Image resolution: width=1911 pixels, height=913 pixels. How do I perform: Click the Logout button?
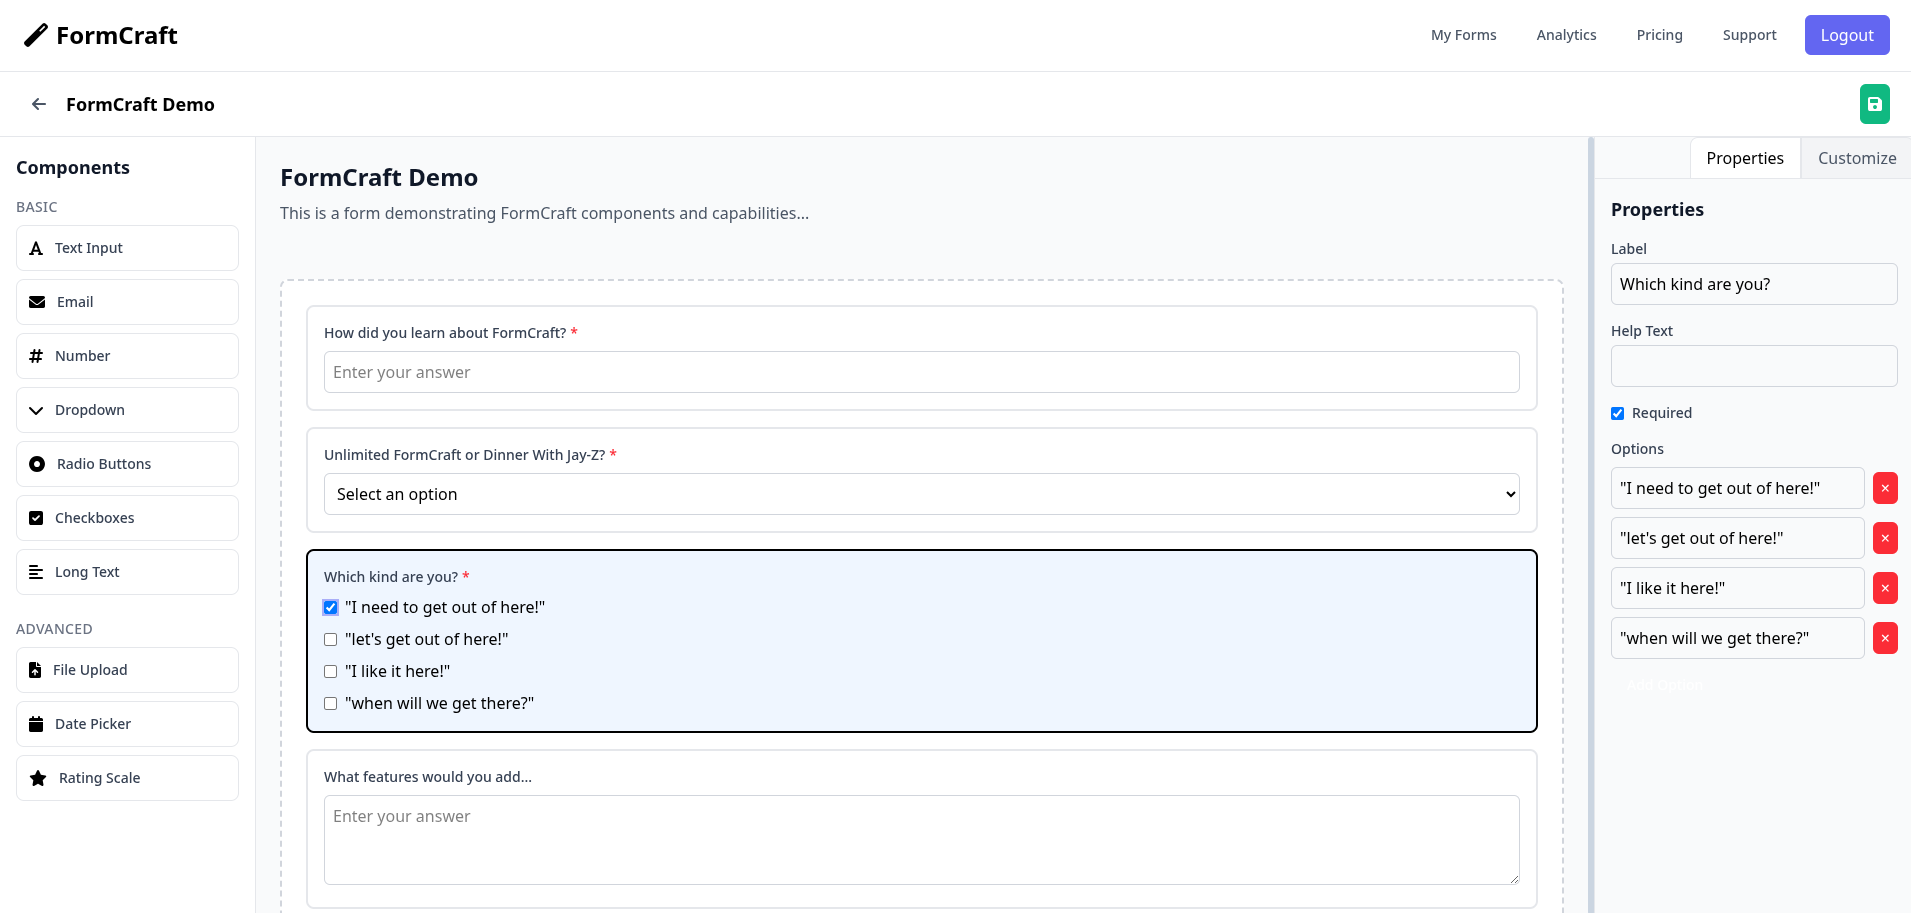point(1847,35)
